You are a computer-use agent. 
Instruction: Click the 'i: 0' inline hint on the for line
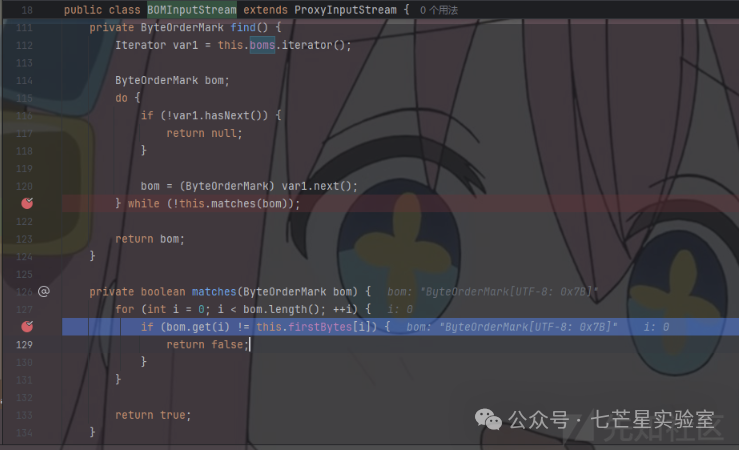400,309
